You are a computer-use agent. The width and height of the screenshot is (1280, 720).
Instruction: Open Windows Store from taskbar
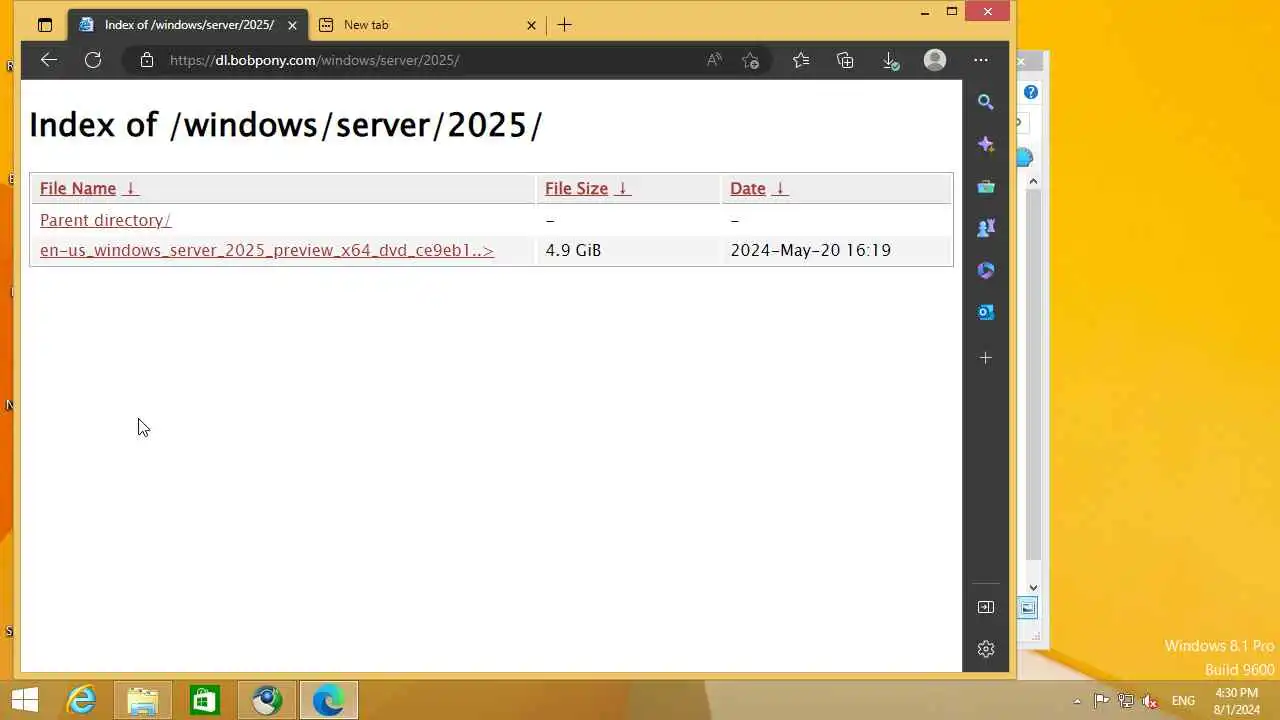coord(205,701)
